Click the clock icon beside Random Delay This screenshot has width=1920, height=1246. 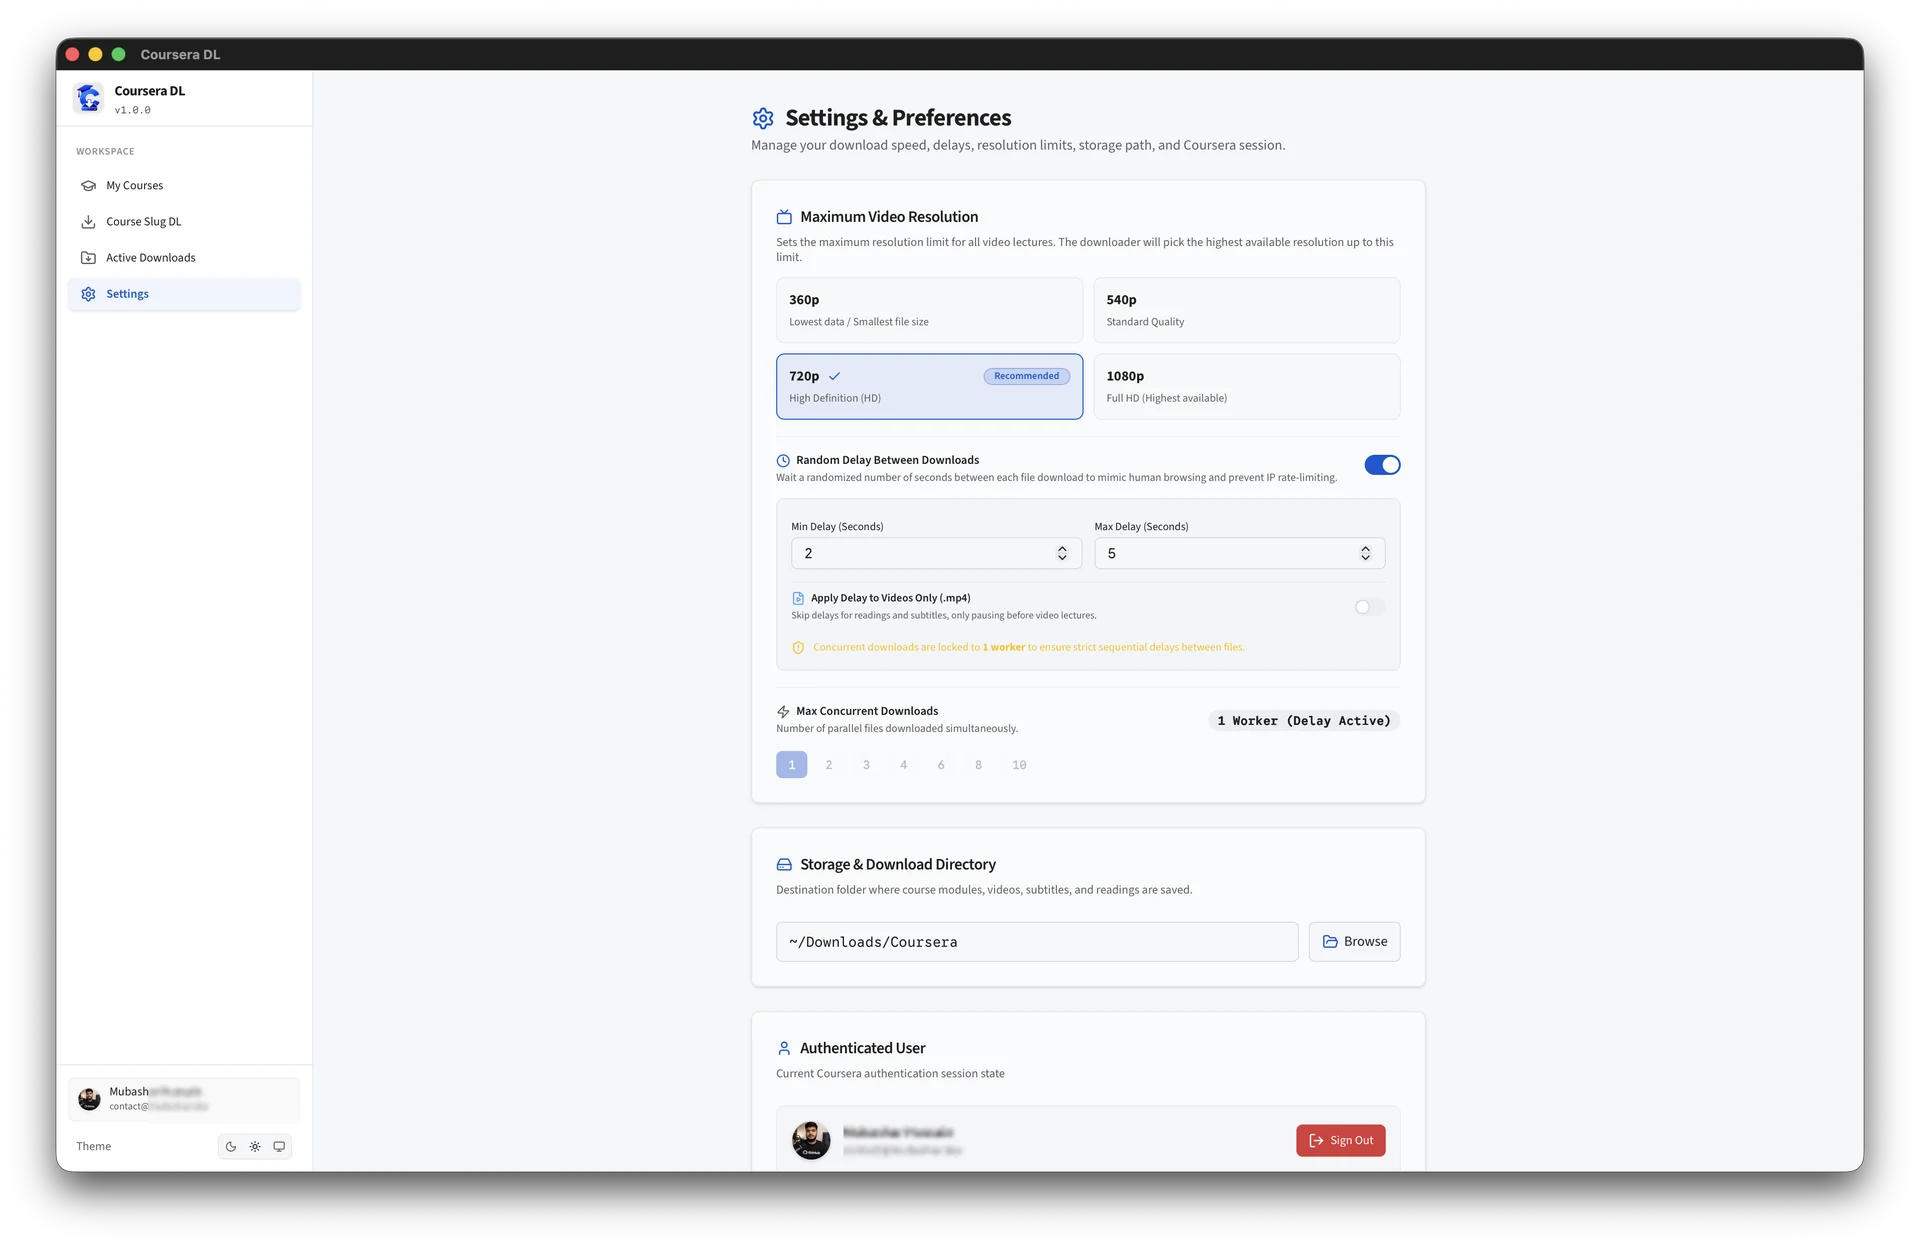coord(783,461)
